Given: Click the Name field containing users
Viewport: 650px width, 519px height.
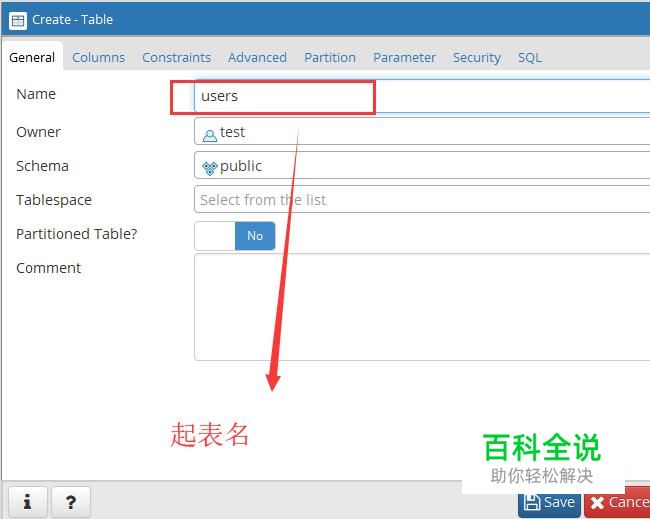Looking at the screenshot, I should 422,96.
